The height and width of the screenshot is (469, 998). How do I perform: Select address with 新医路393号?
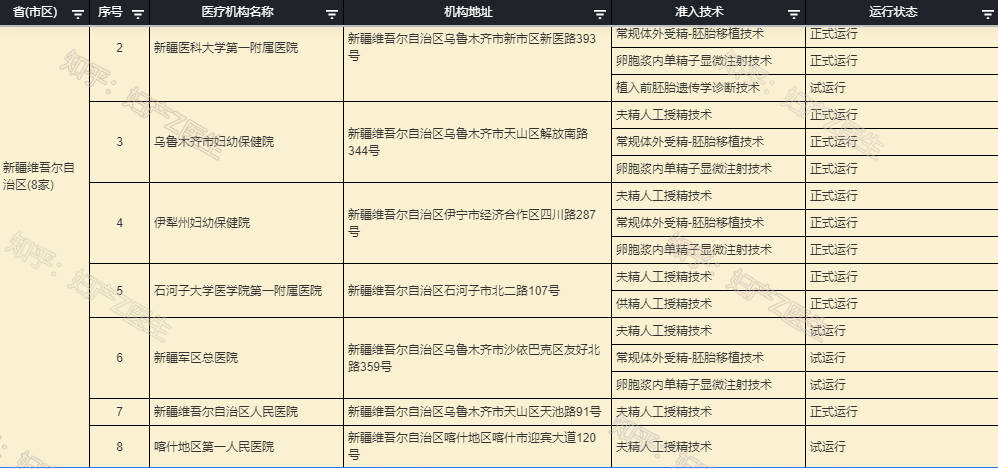tap(477, 63)
